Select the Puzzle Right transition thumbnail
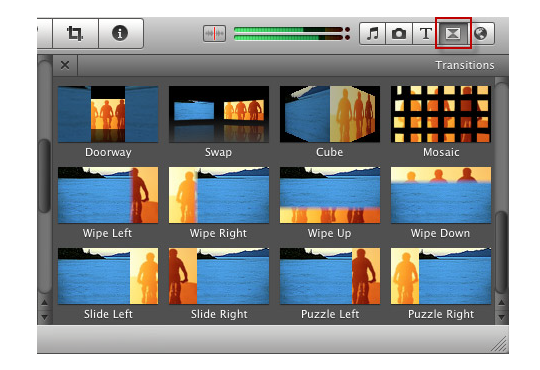Viewport: 540px width, 370px height. tap(441, 276)
